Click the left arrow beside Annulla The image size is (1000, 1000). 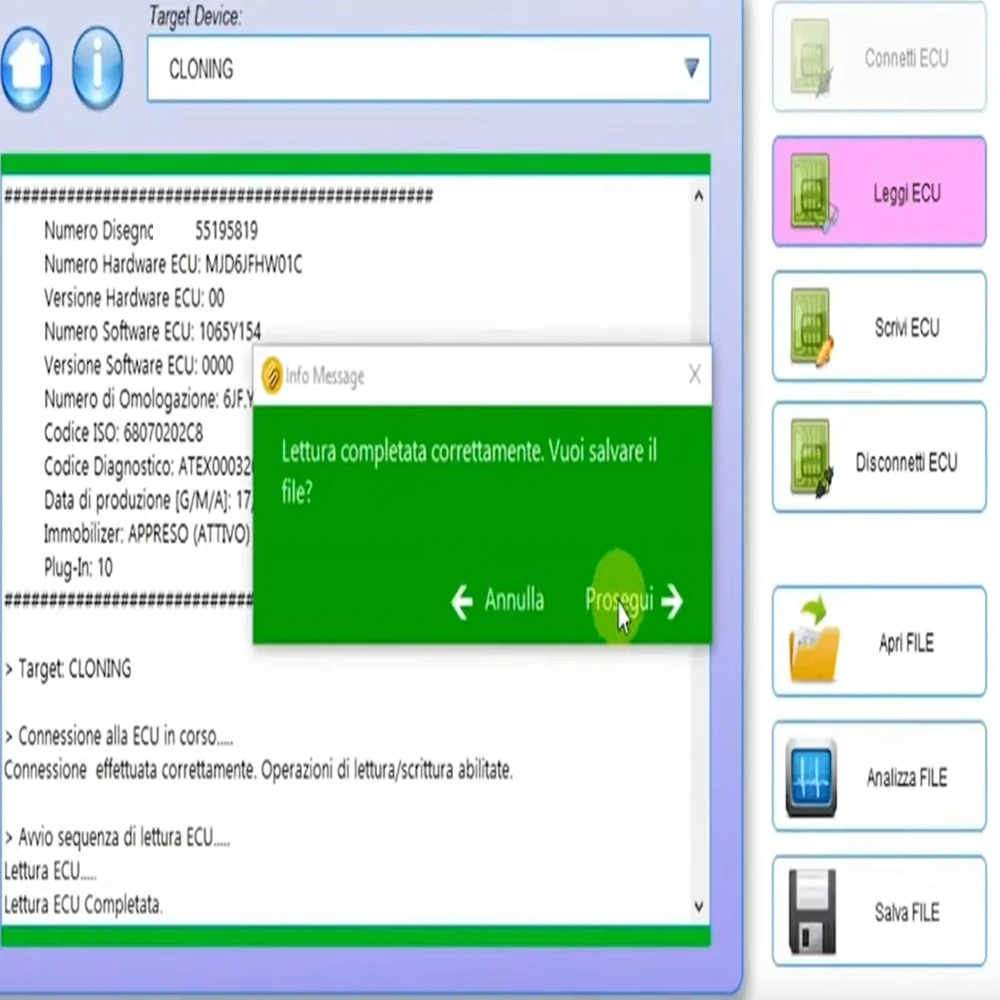462,602
